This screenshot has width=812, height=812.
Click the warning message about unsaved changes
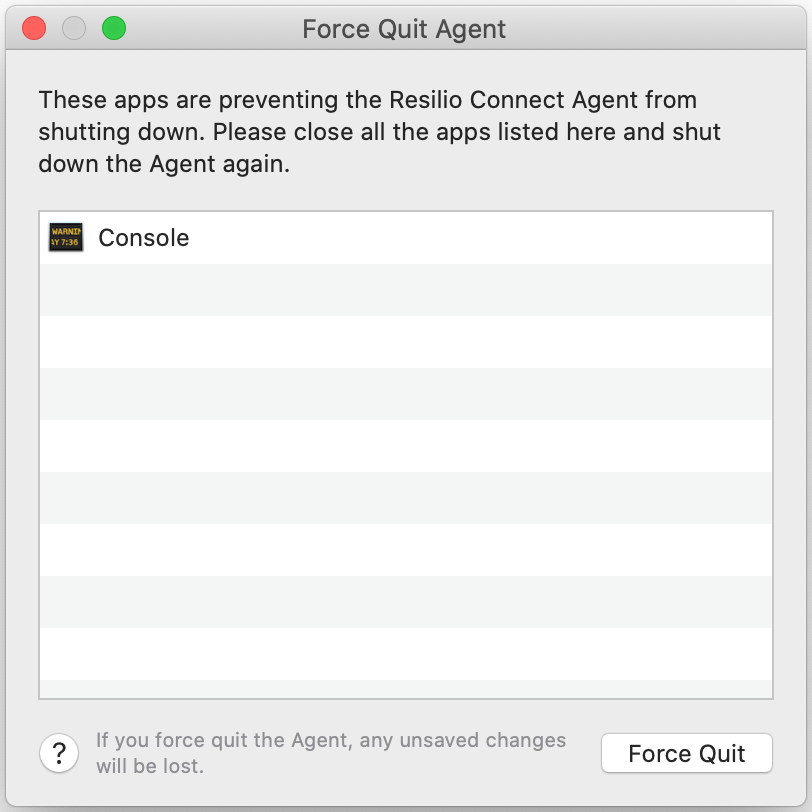pyautogui.click(x=330, y=752)
